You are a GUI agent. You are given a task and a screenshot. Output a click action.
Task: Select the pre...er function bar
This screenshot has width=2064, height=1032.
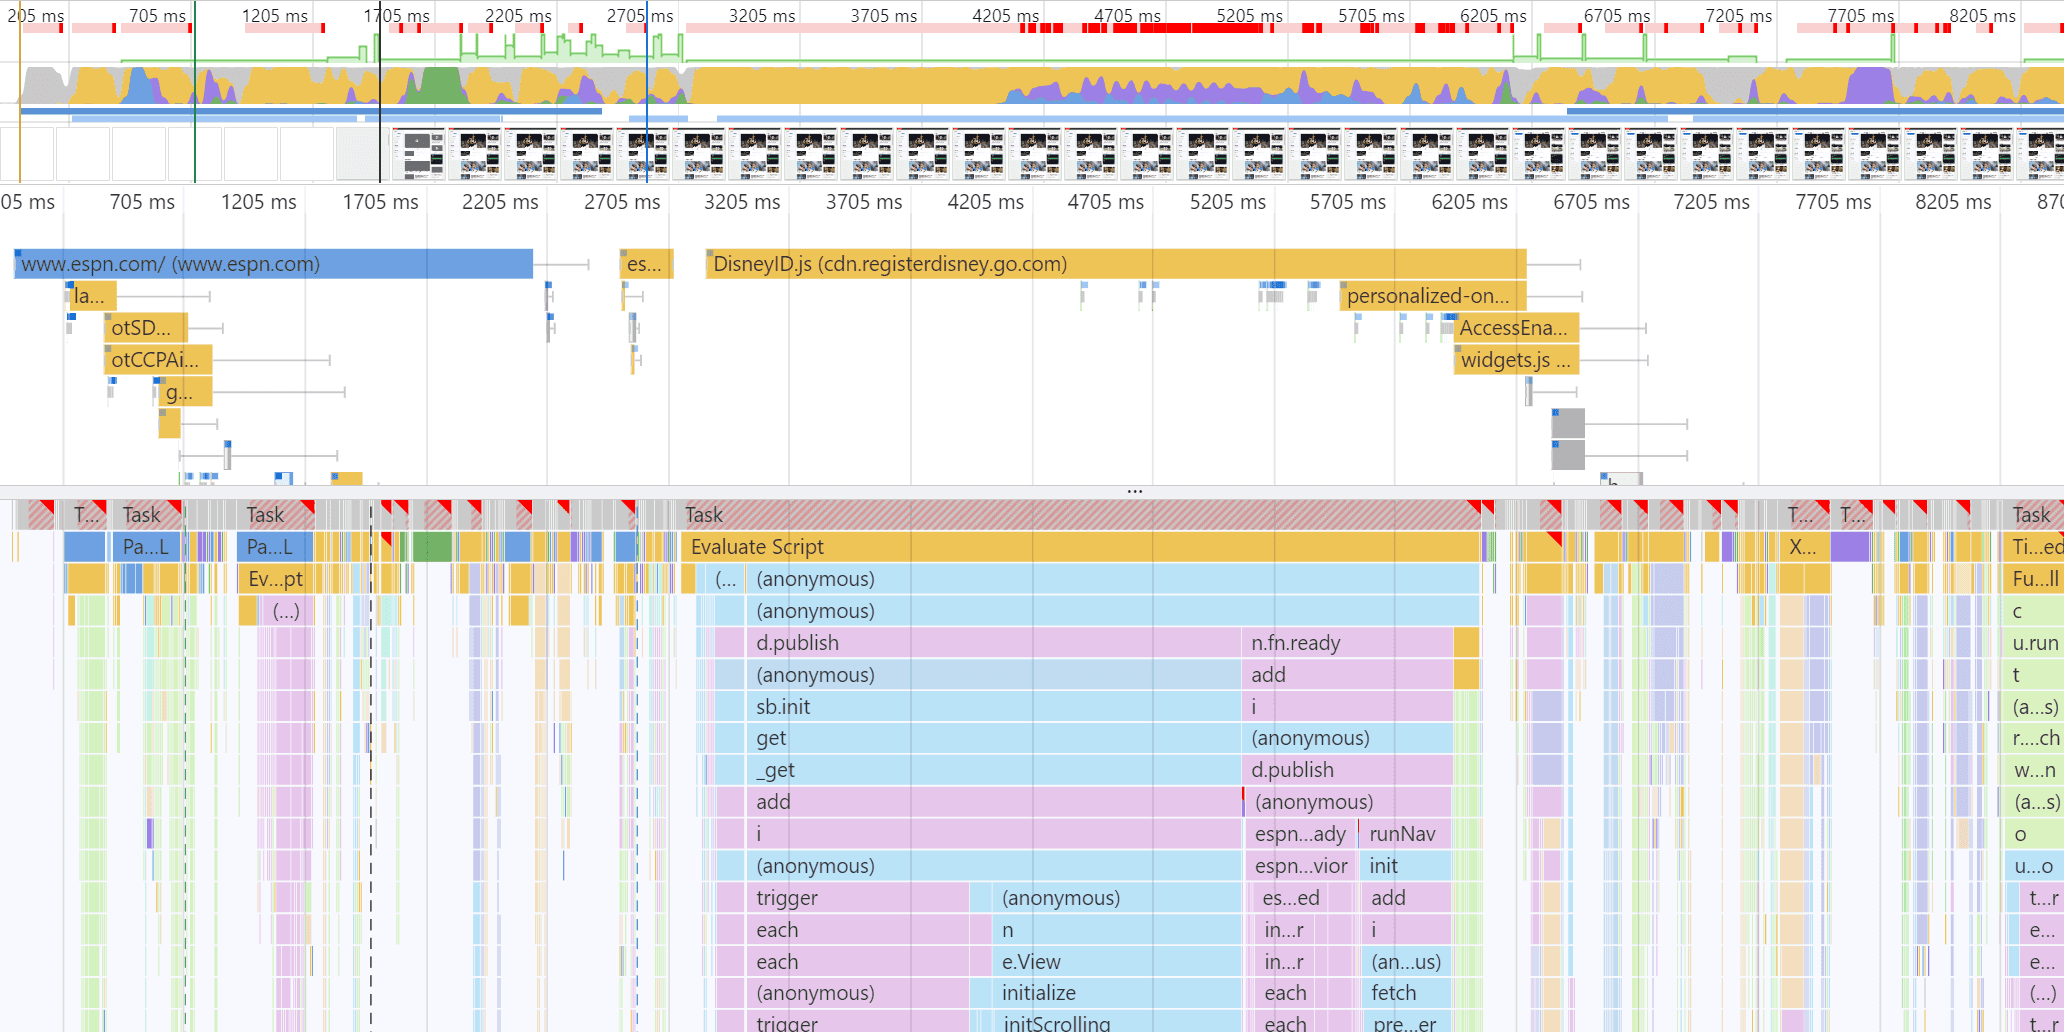click(x=1407, y=1022)
